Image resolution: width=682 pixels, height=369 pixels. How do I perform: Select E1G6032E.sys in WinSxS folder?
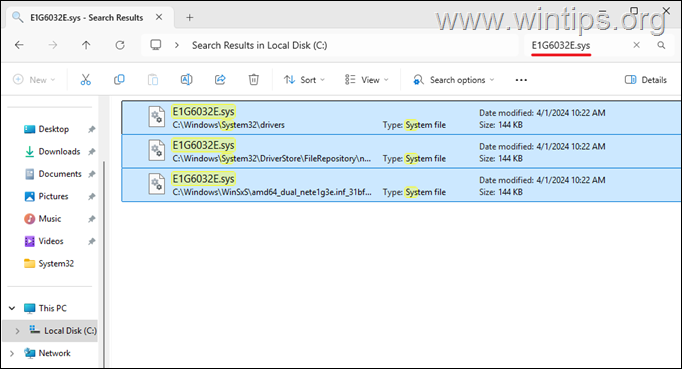401,184
